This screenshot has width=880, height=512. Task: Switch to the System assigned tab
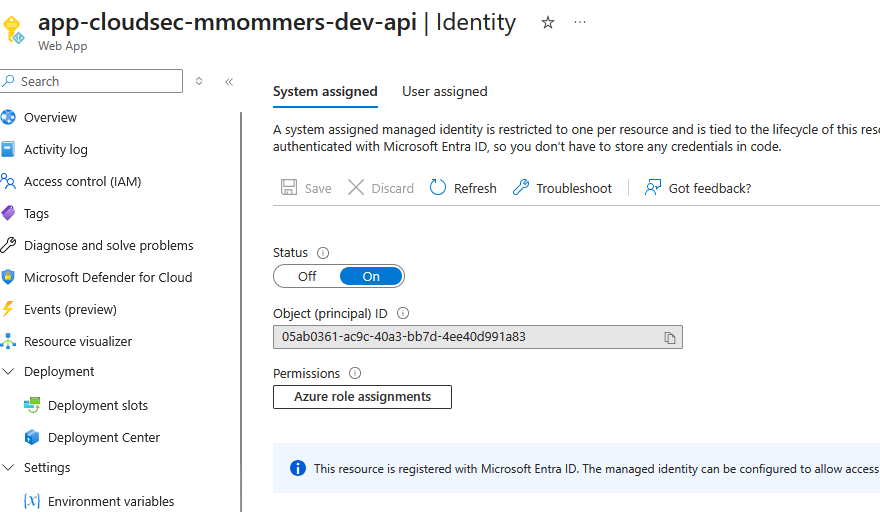(325, 92)
